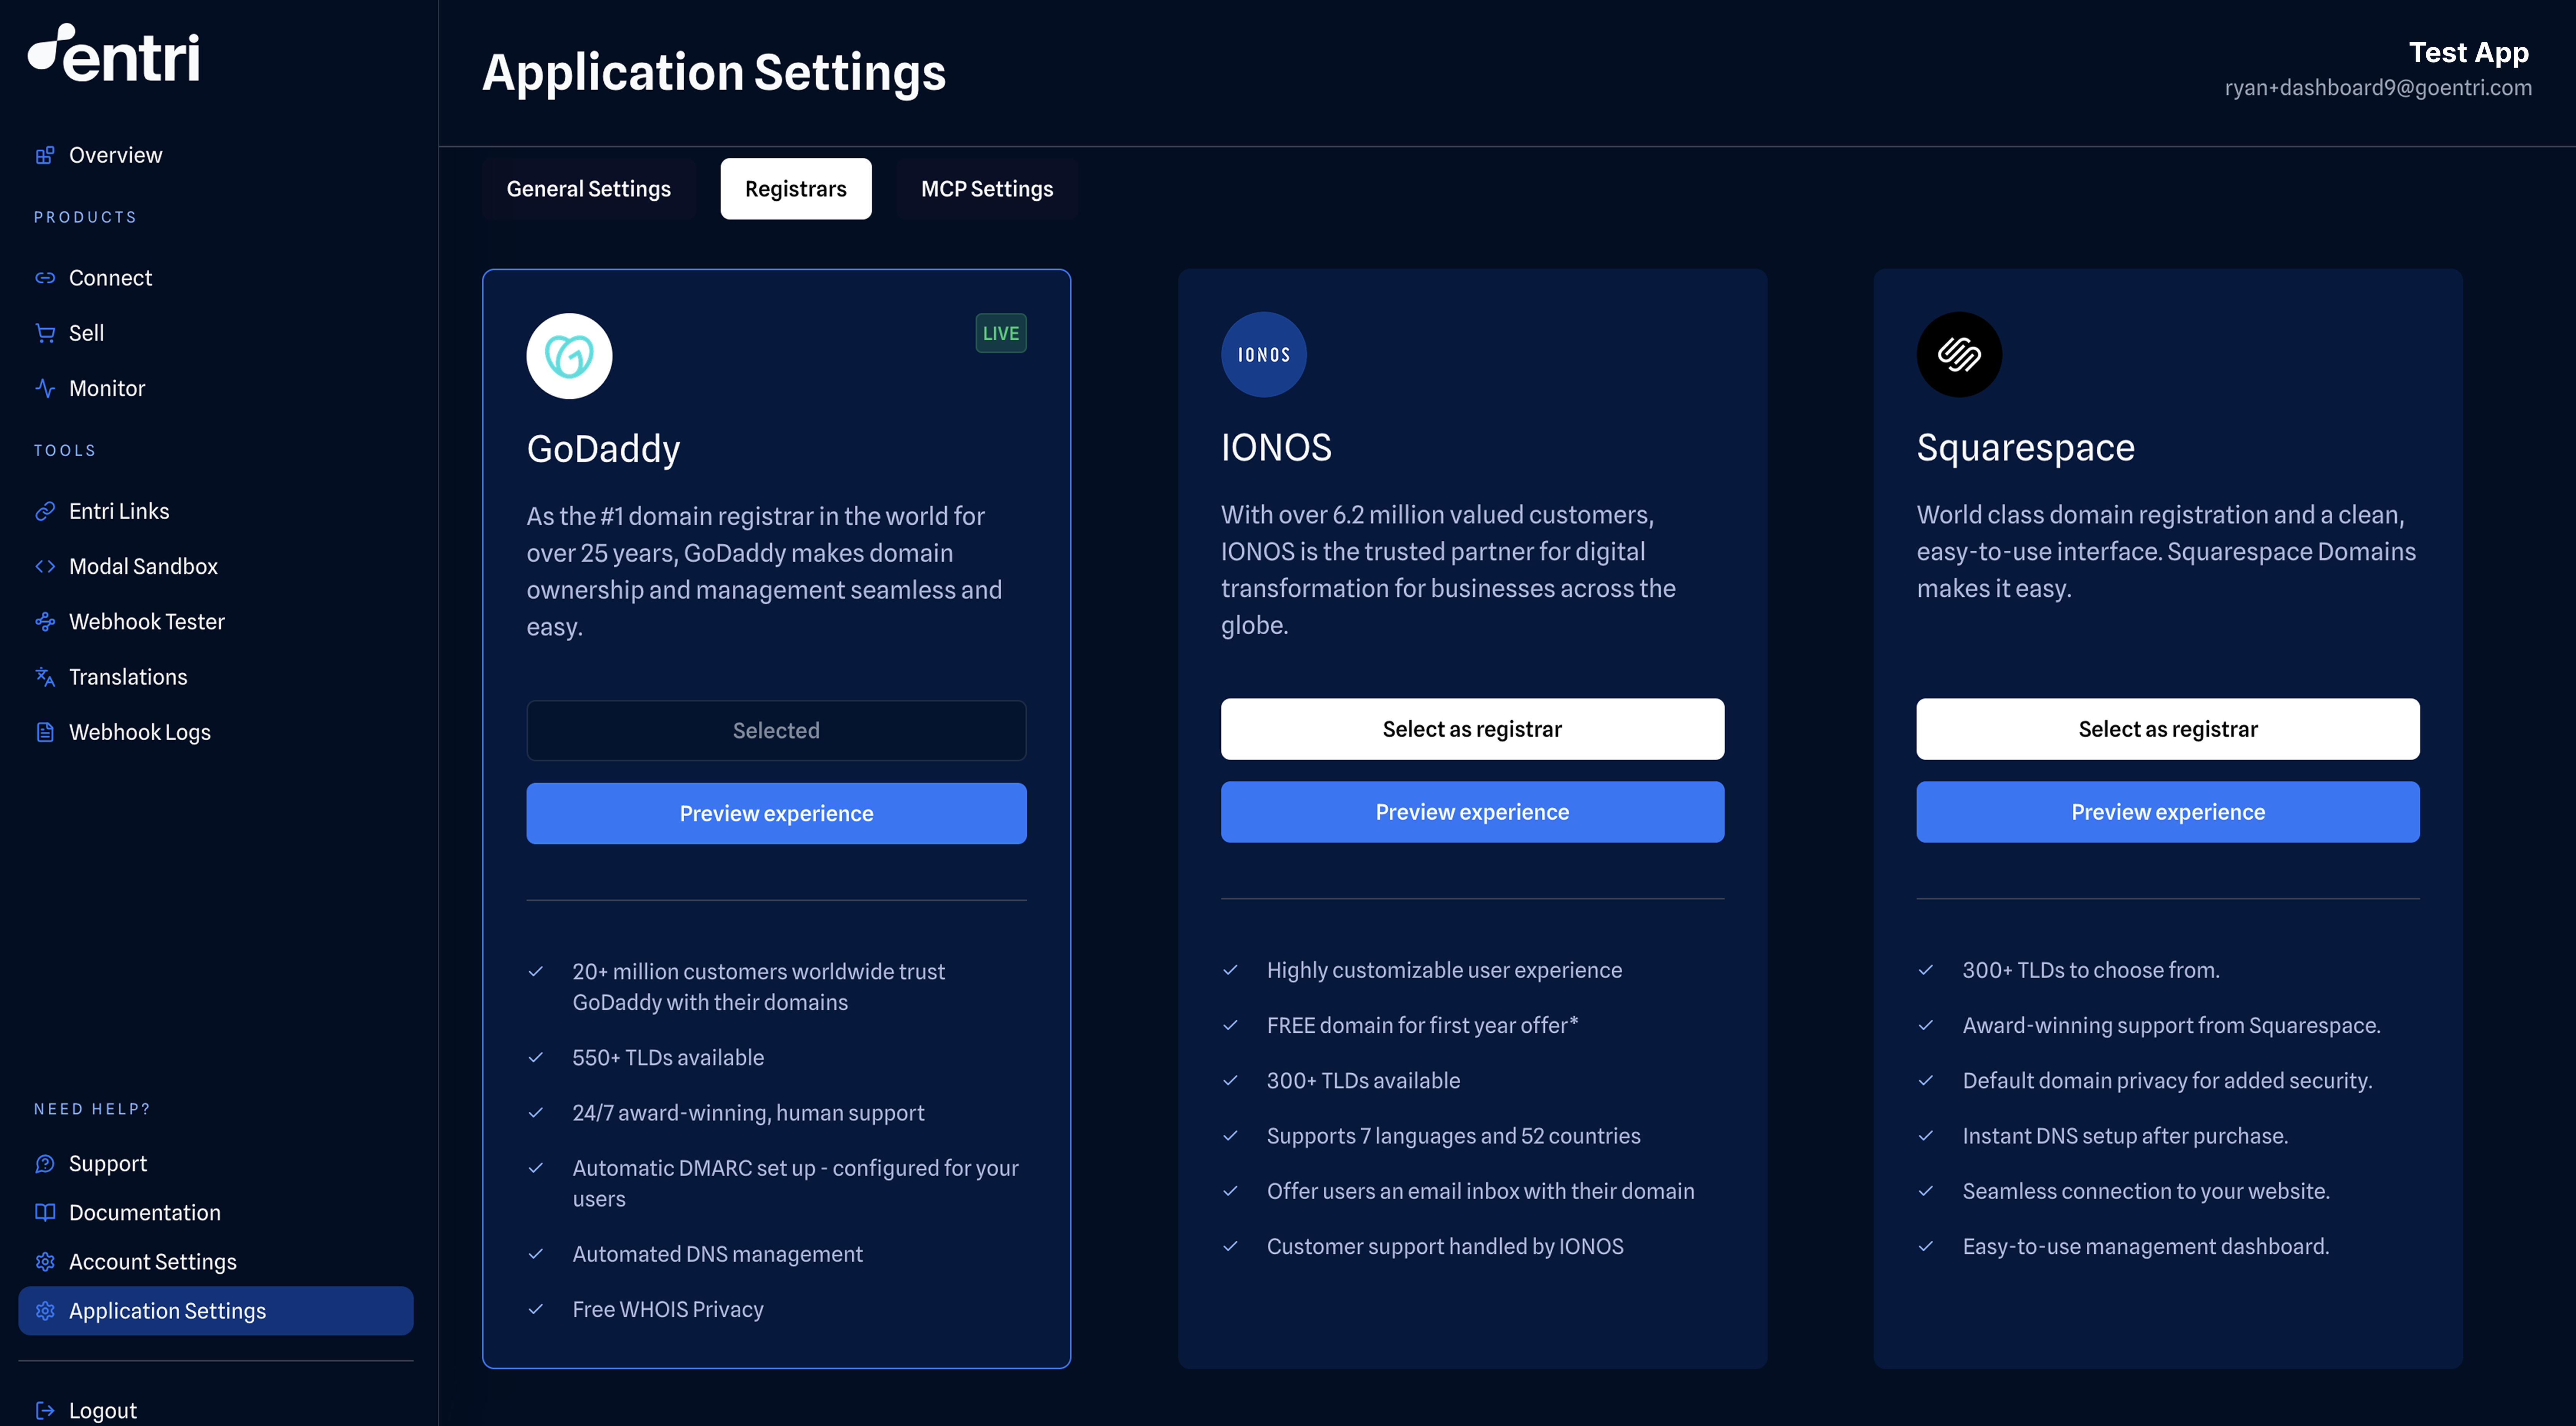Screen dimensions: 2576x1426
Task: Click the Webhook Tester icon
Action: 45,622
